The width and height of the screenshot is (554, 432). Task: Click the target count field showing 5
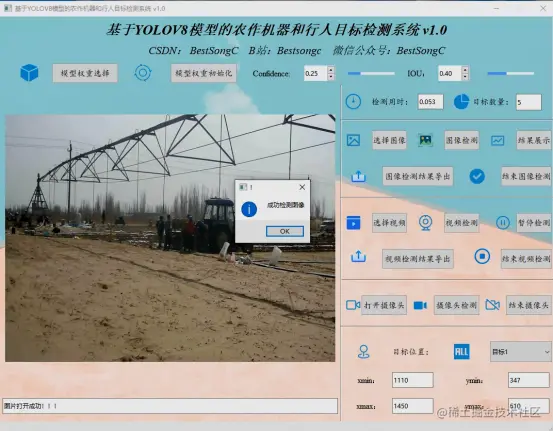coord(529,102)
